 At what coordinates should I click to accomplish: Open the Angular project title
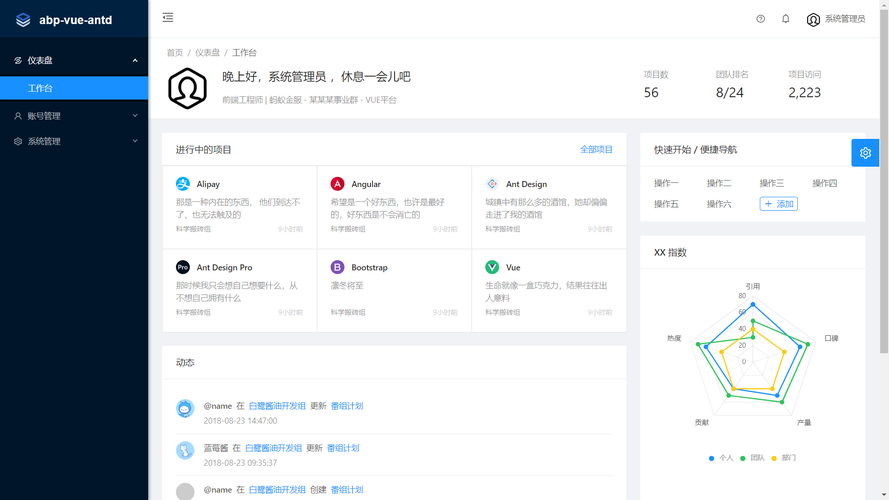click(x=366, y=184)
